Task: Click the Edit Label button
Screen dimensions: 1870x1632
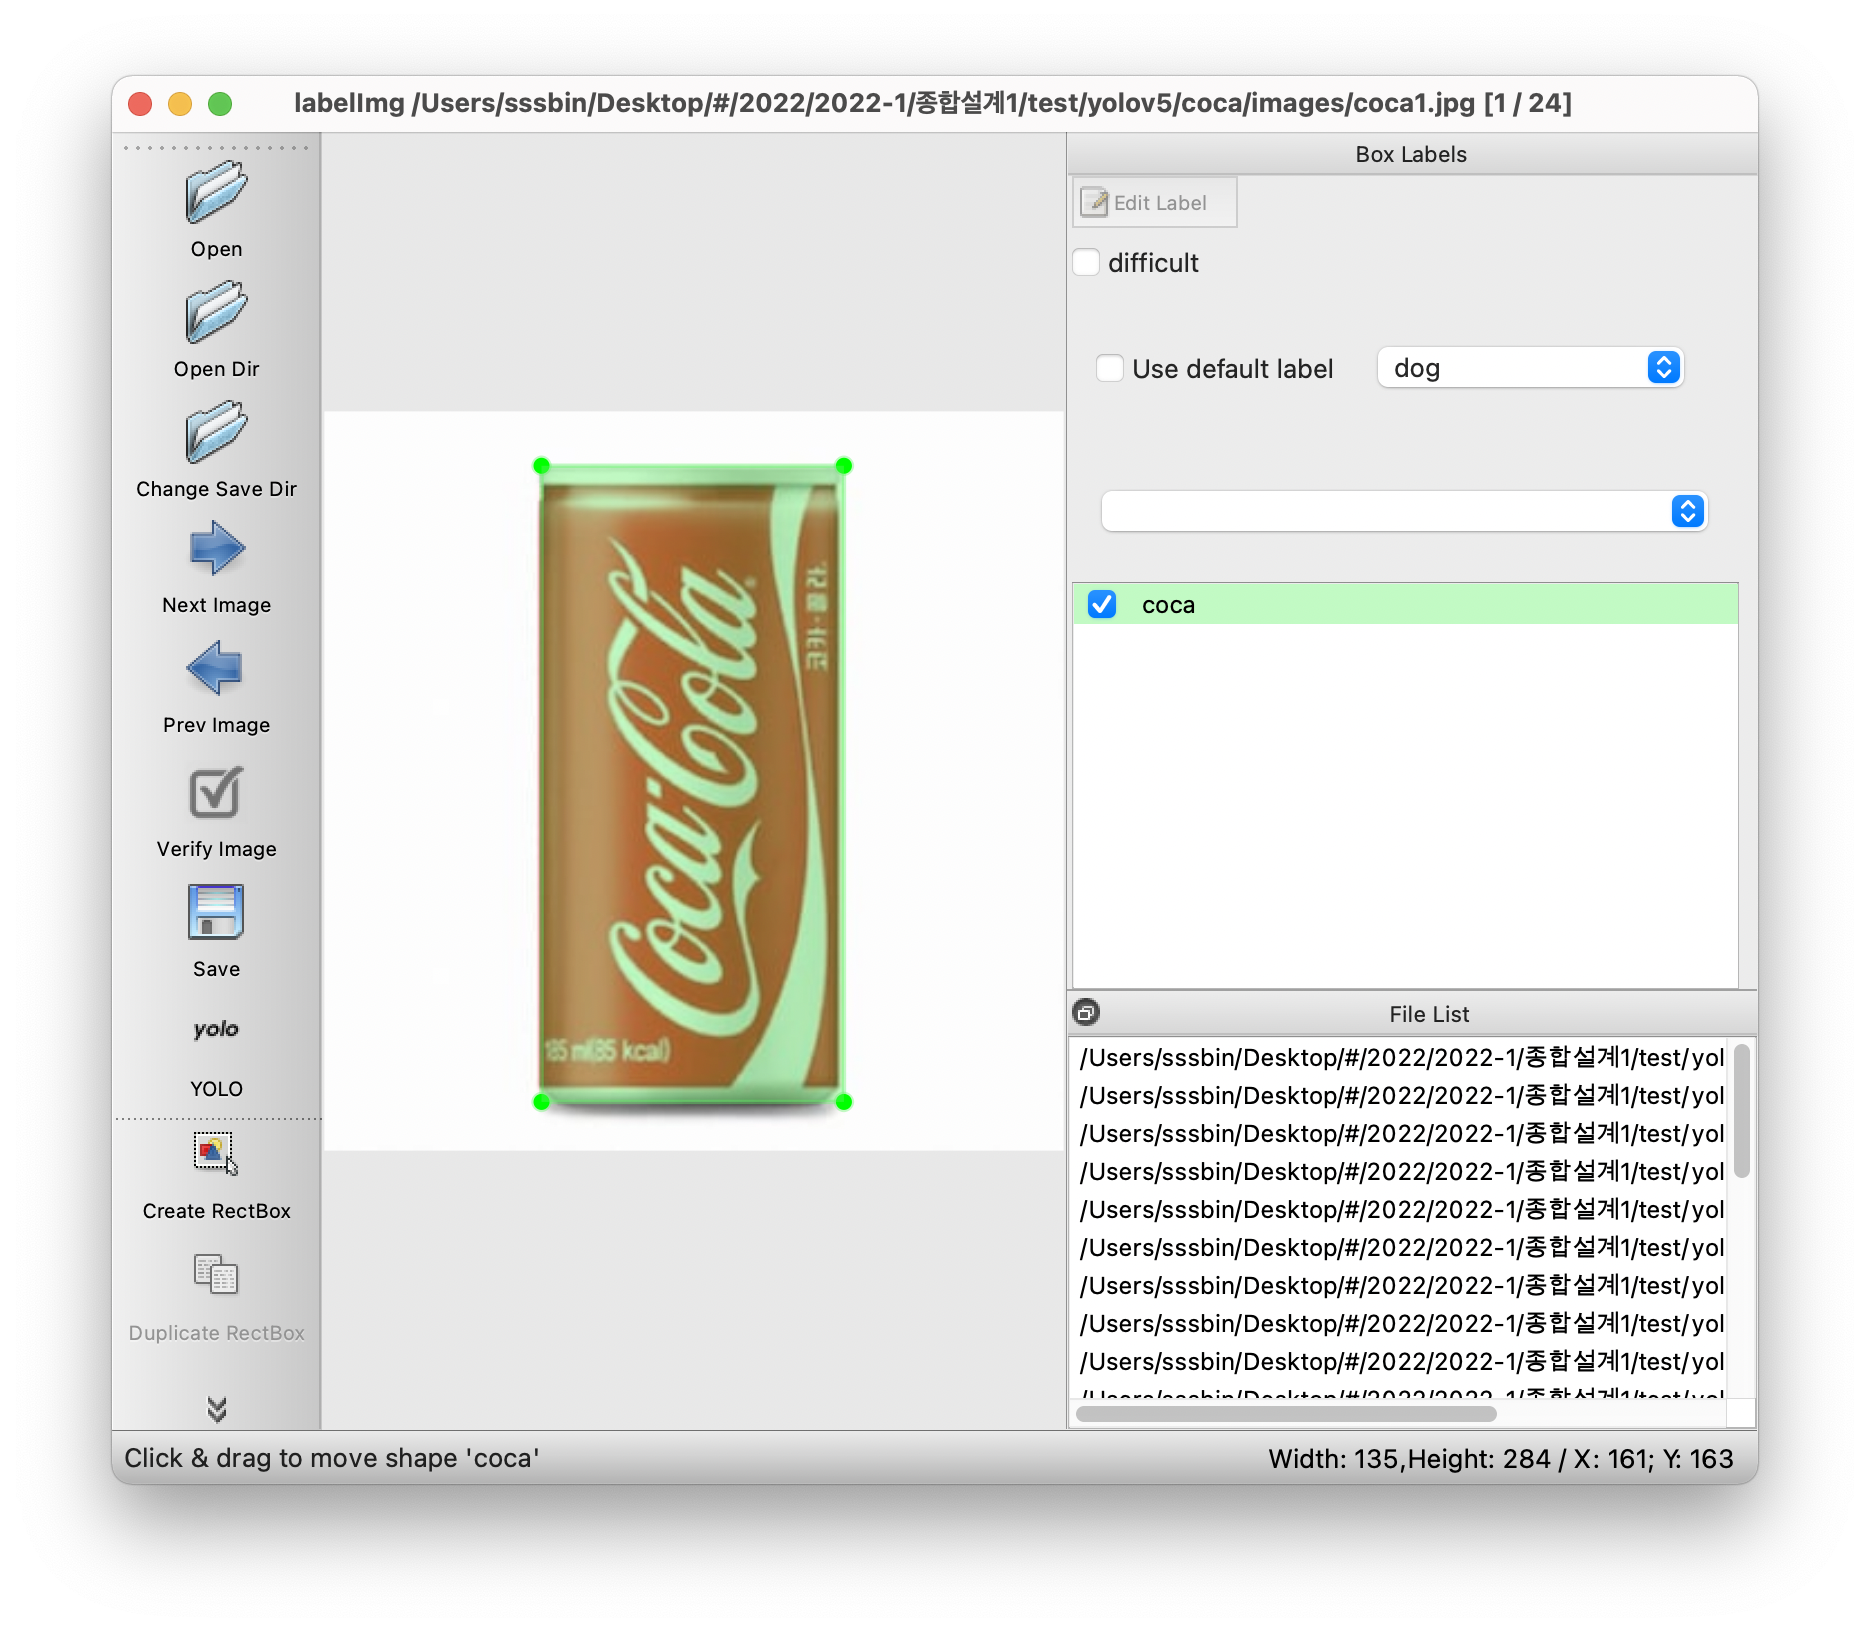Action: (1155, 203)
